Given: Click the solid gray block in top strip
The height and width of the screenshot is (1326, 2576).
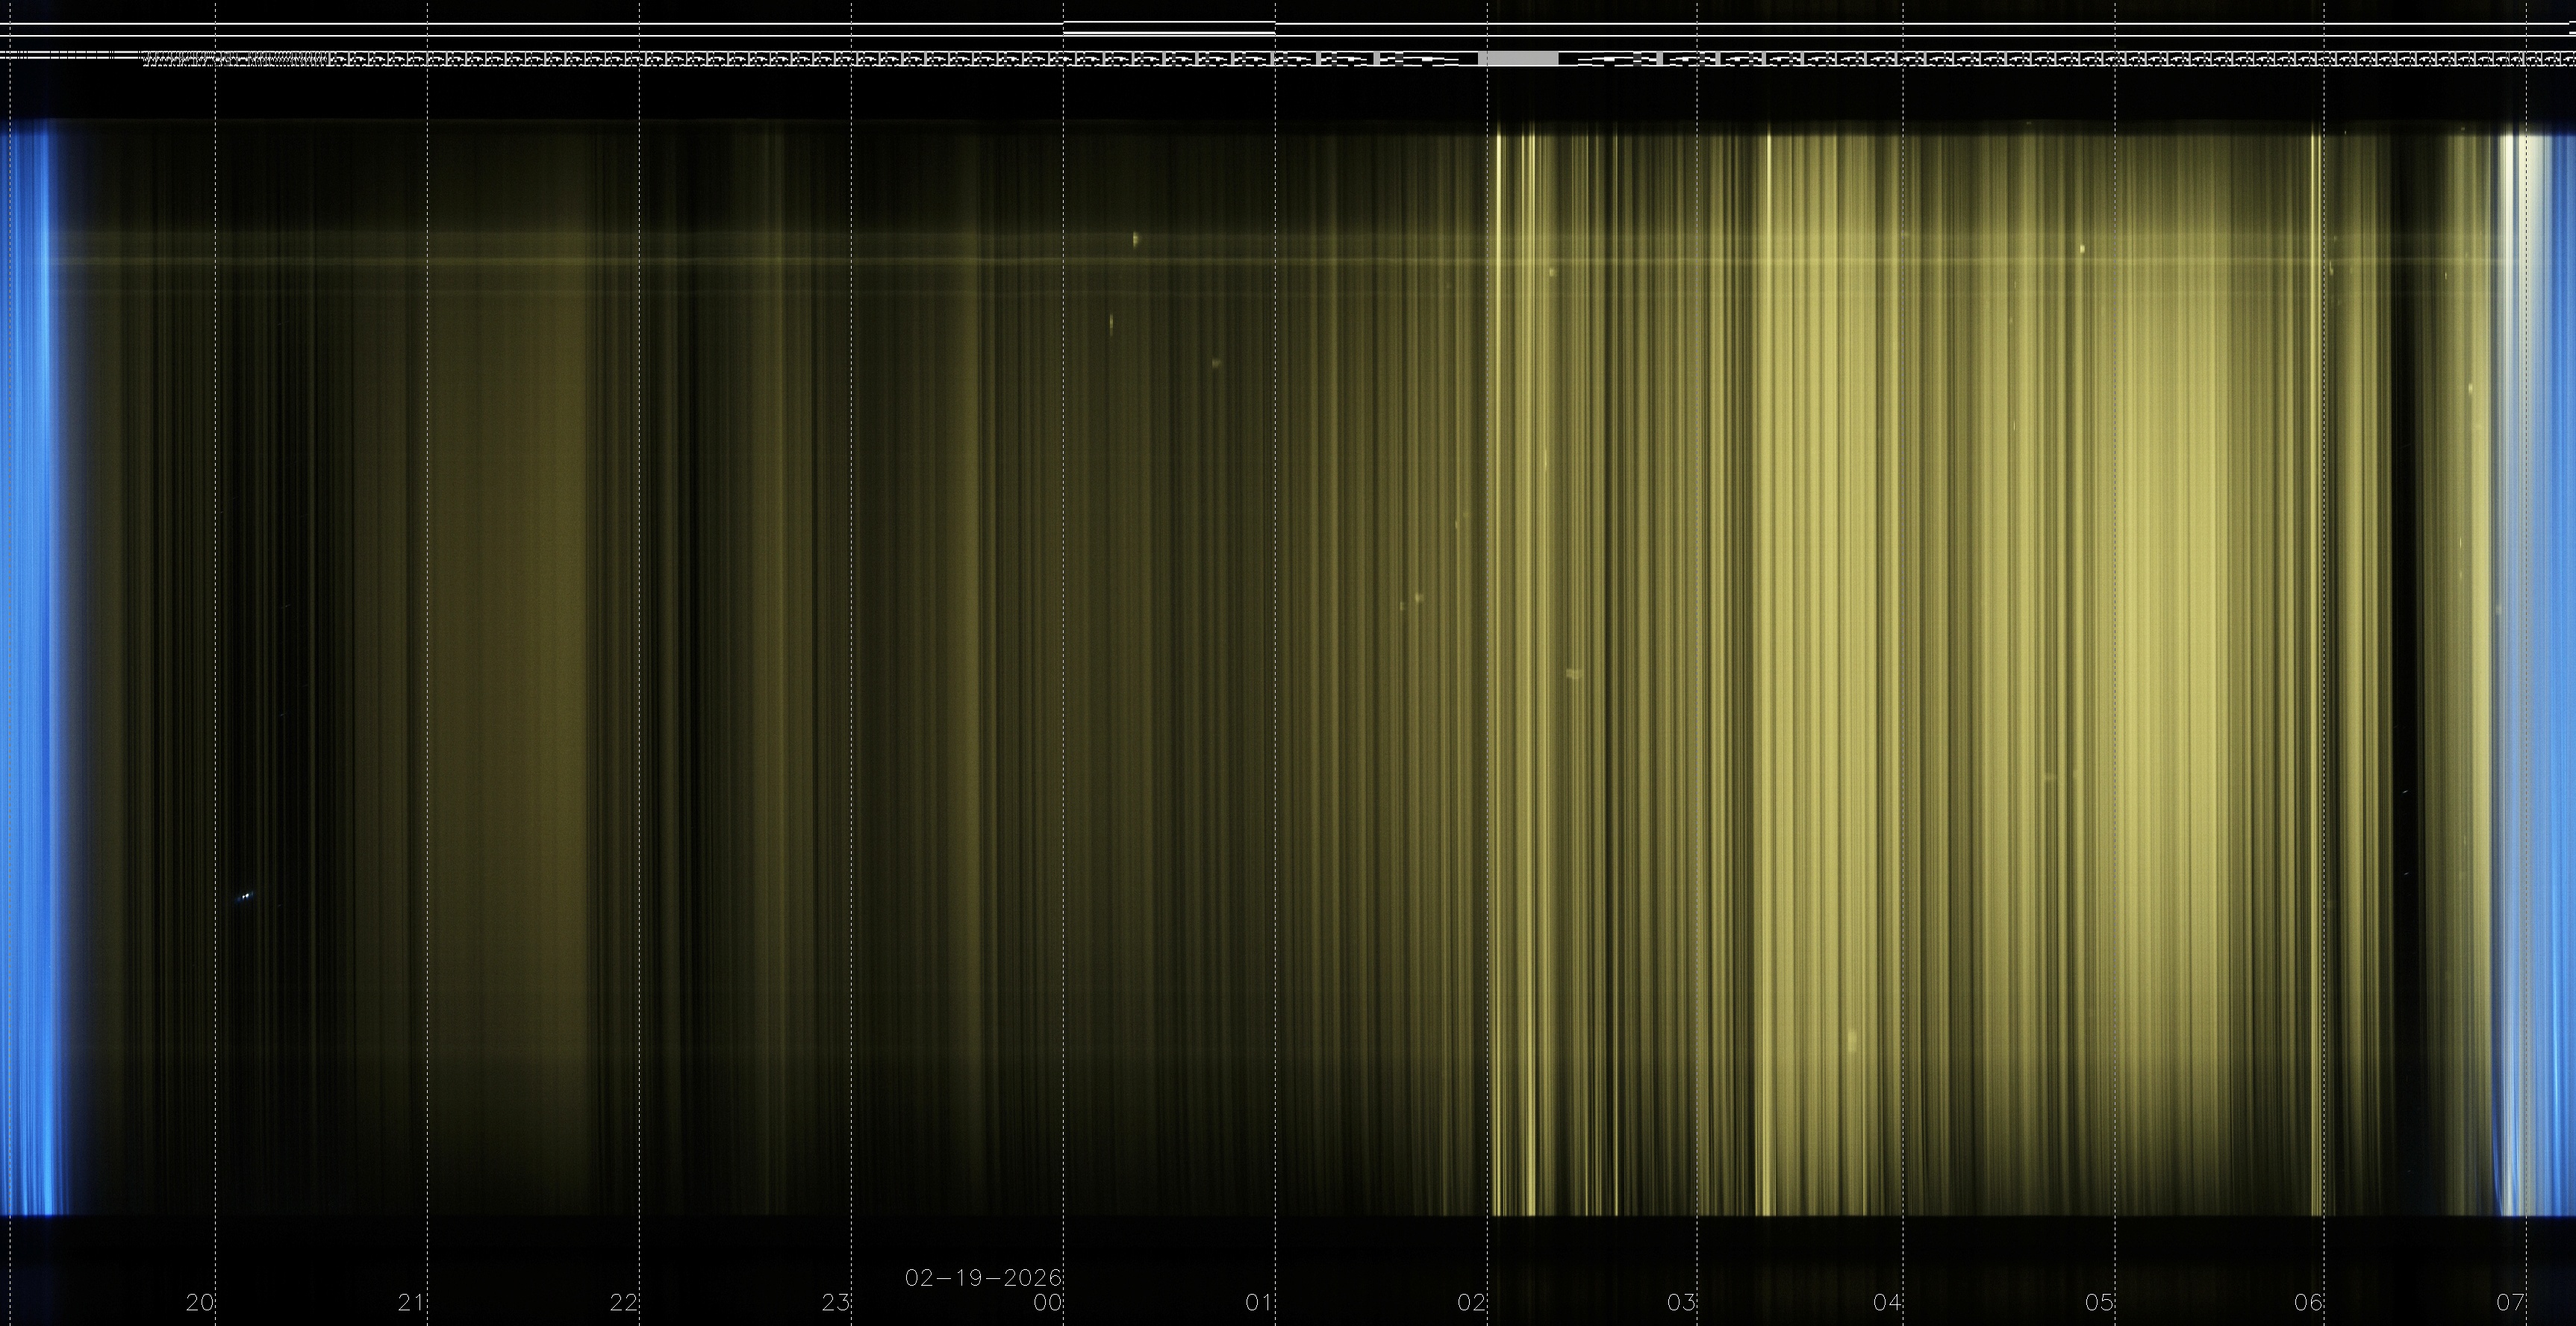Looking at the screenshot, I should [x=1518, y=59].
